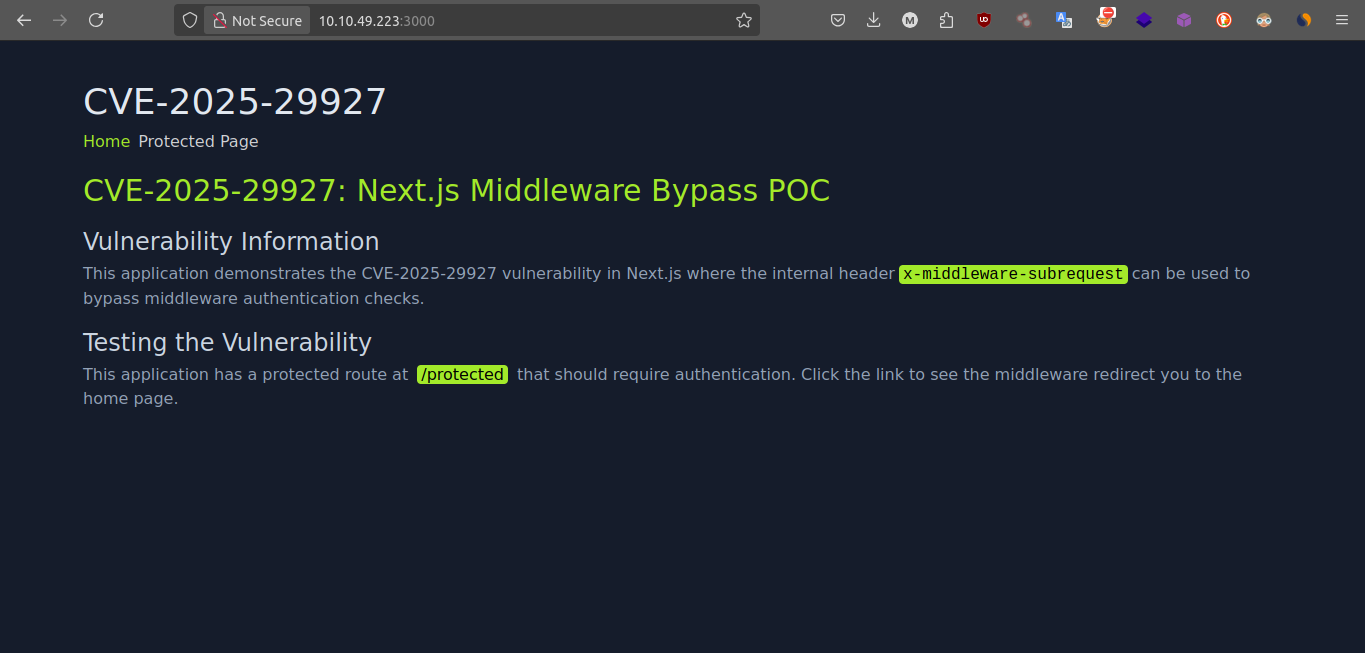Go back to the previous page

(x=24, y=20)
